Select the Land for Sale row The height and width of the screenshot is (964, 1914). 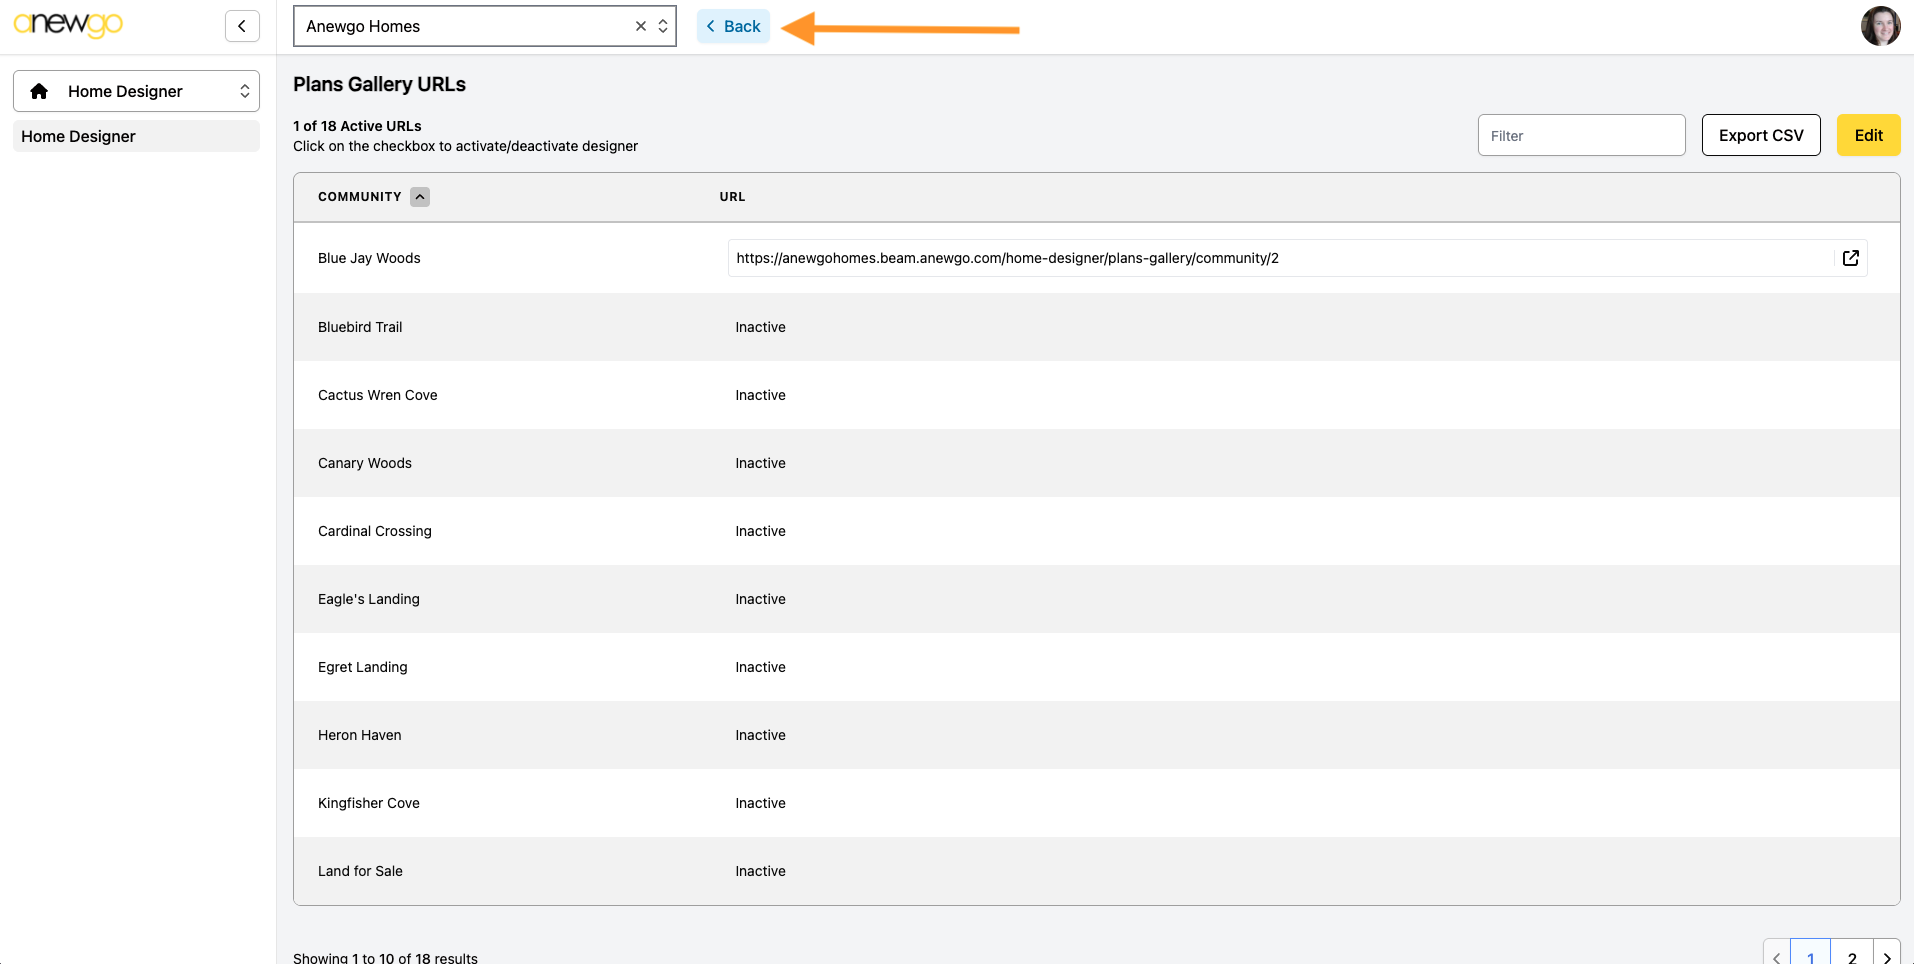[x=1096, y=871]
